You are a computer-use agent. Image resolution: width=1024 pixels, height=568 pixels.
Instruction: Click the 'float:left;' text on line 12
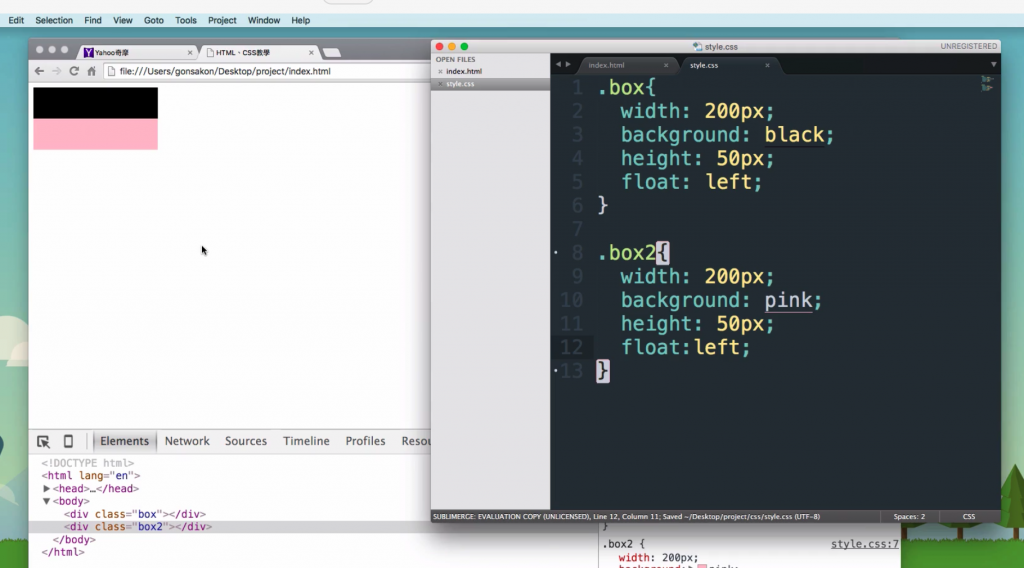[x=685, y=347]
